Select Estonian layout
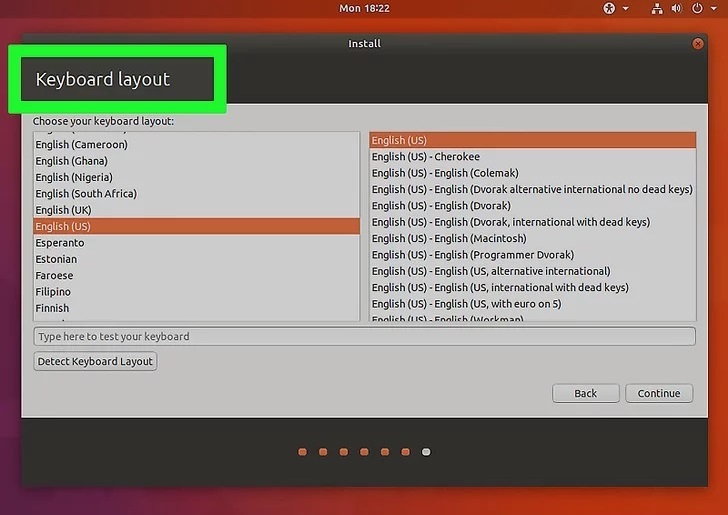This screenshot has height=515, width=728. pos(196,259)
